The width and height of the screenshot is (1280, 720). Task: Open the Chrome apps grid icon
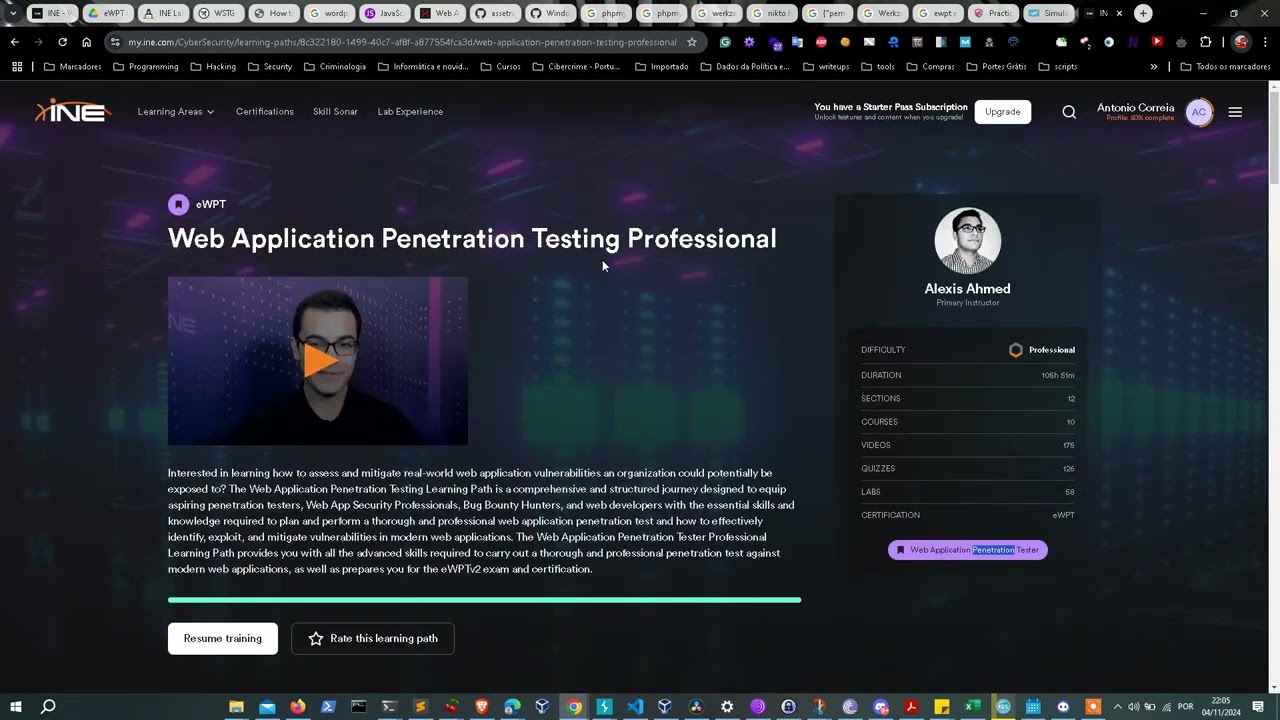tap(17, 66)
